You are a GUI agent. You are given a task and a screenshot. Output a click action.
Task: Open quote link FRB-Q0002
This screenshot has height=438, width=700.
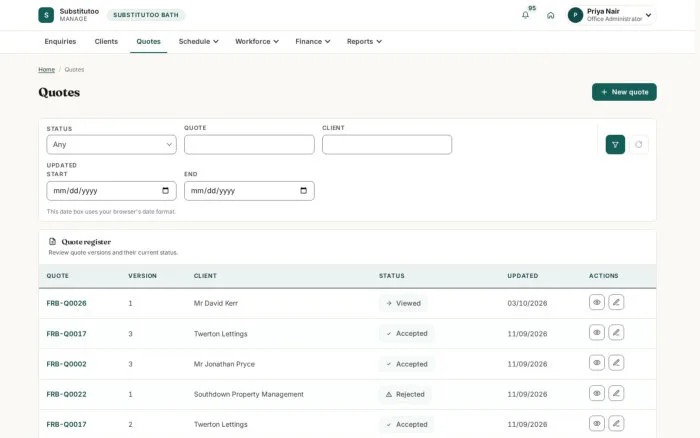click(67, 364)
